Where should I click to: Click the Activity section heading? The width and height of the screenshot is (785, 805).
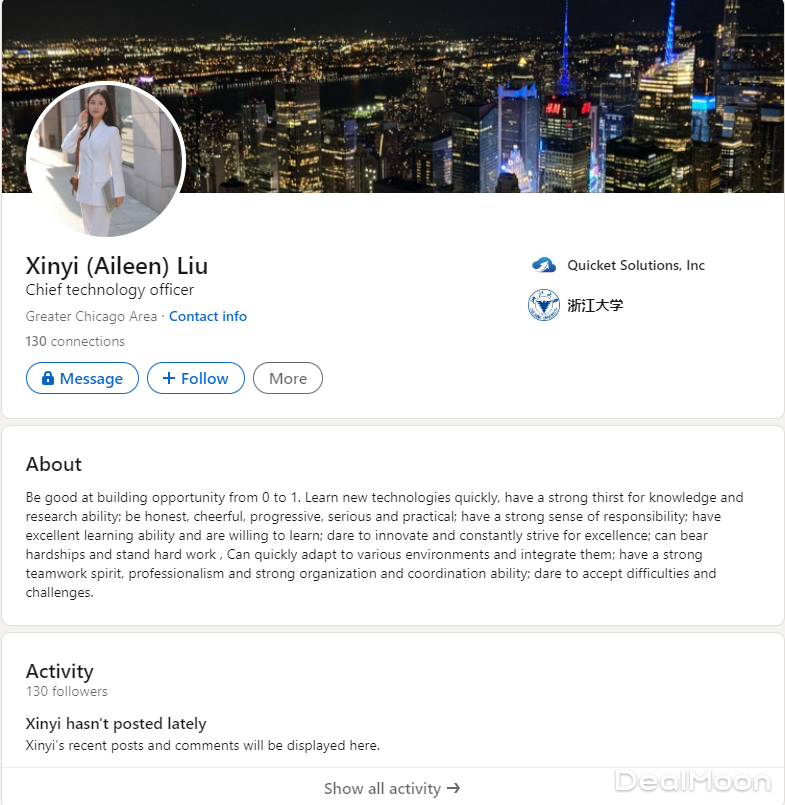click(x=60, y=671)
